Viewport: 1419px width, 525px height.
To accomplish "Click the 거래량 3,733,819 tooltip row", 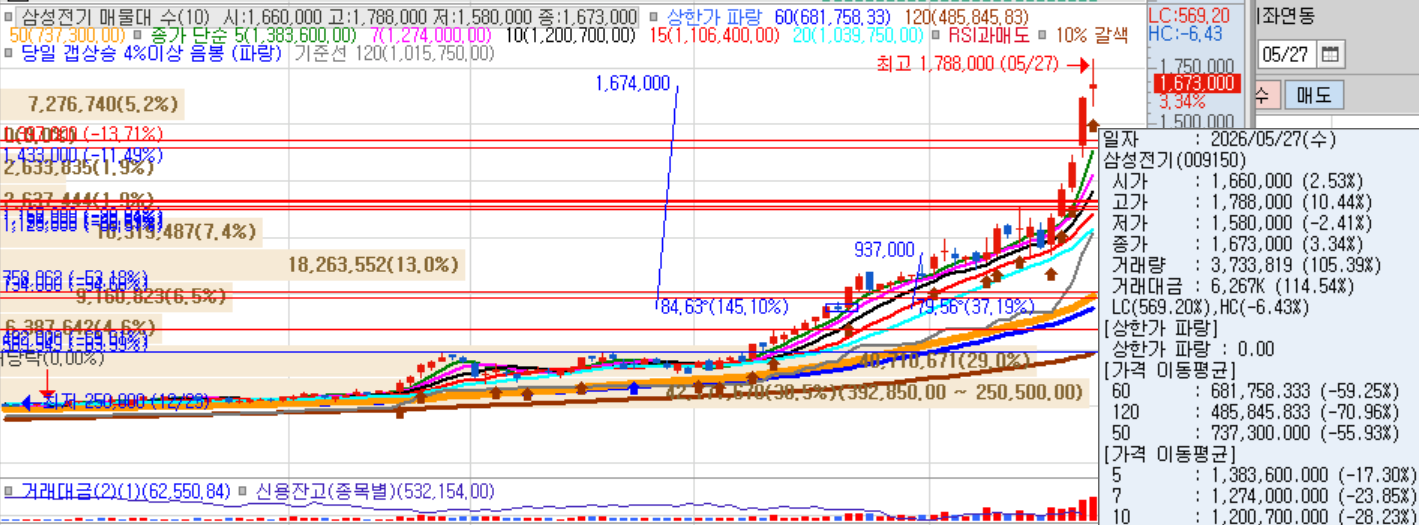I will point(1247,265).
